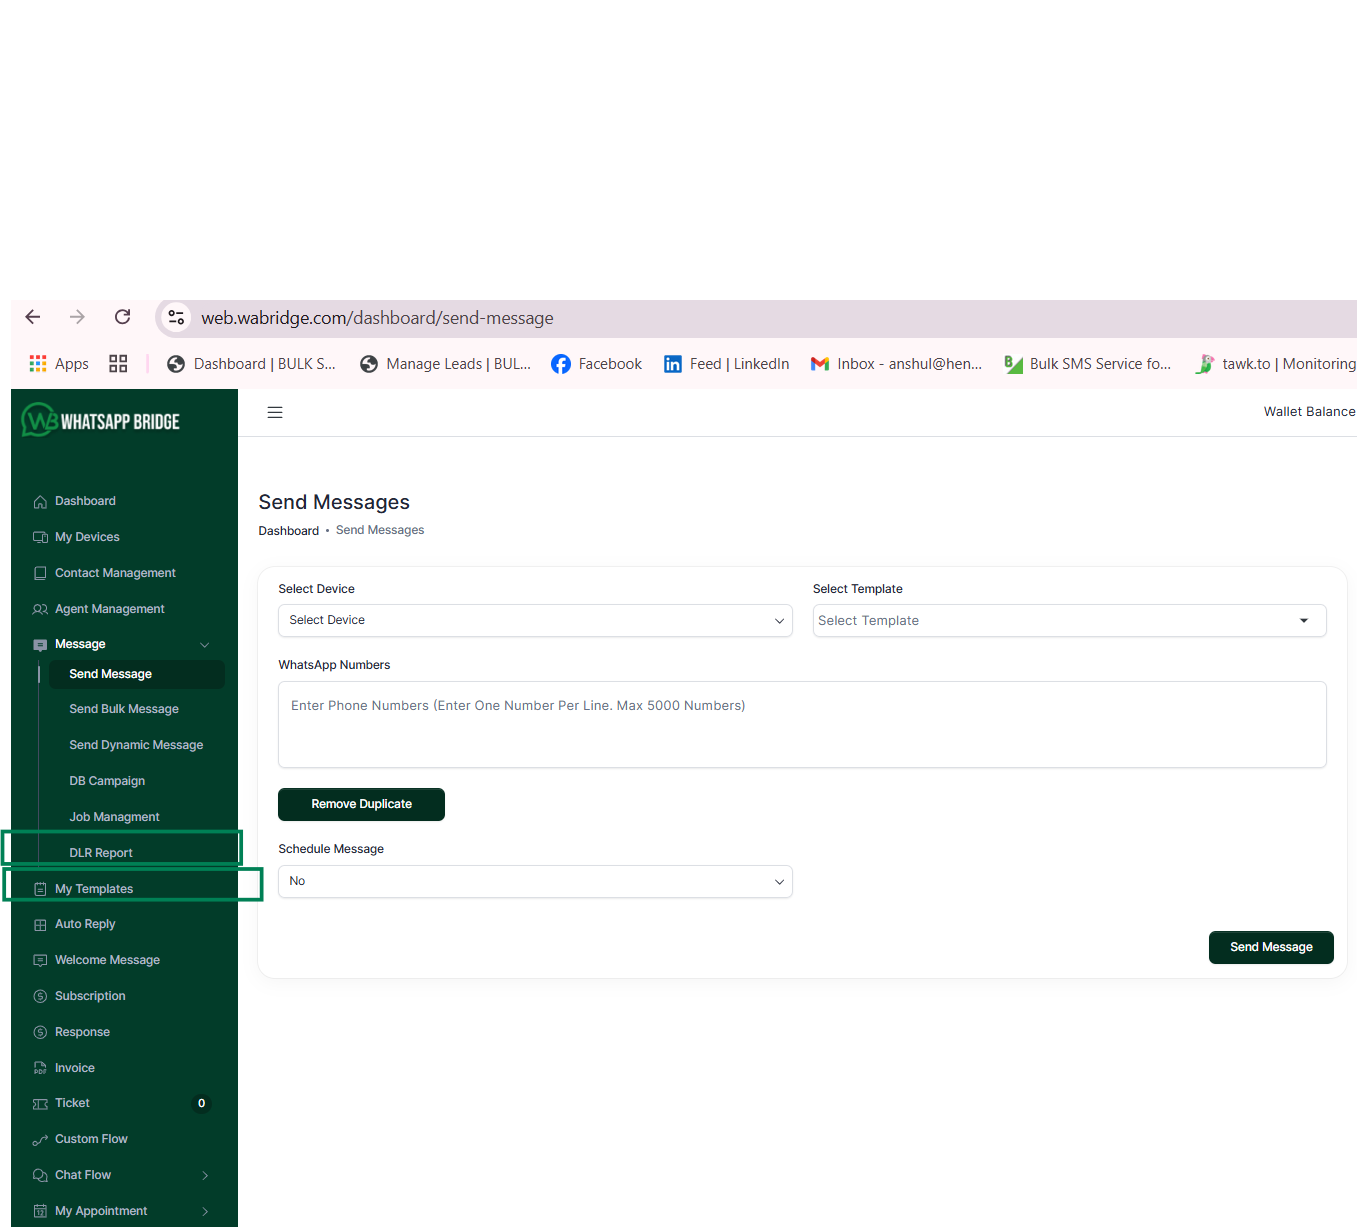Click the Custom Flow sidebar icon

click(40, 1140)
